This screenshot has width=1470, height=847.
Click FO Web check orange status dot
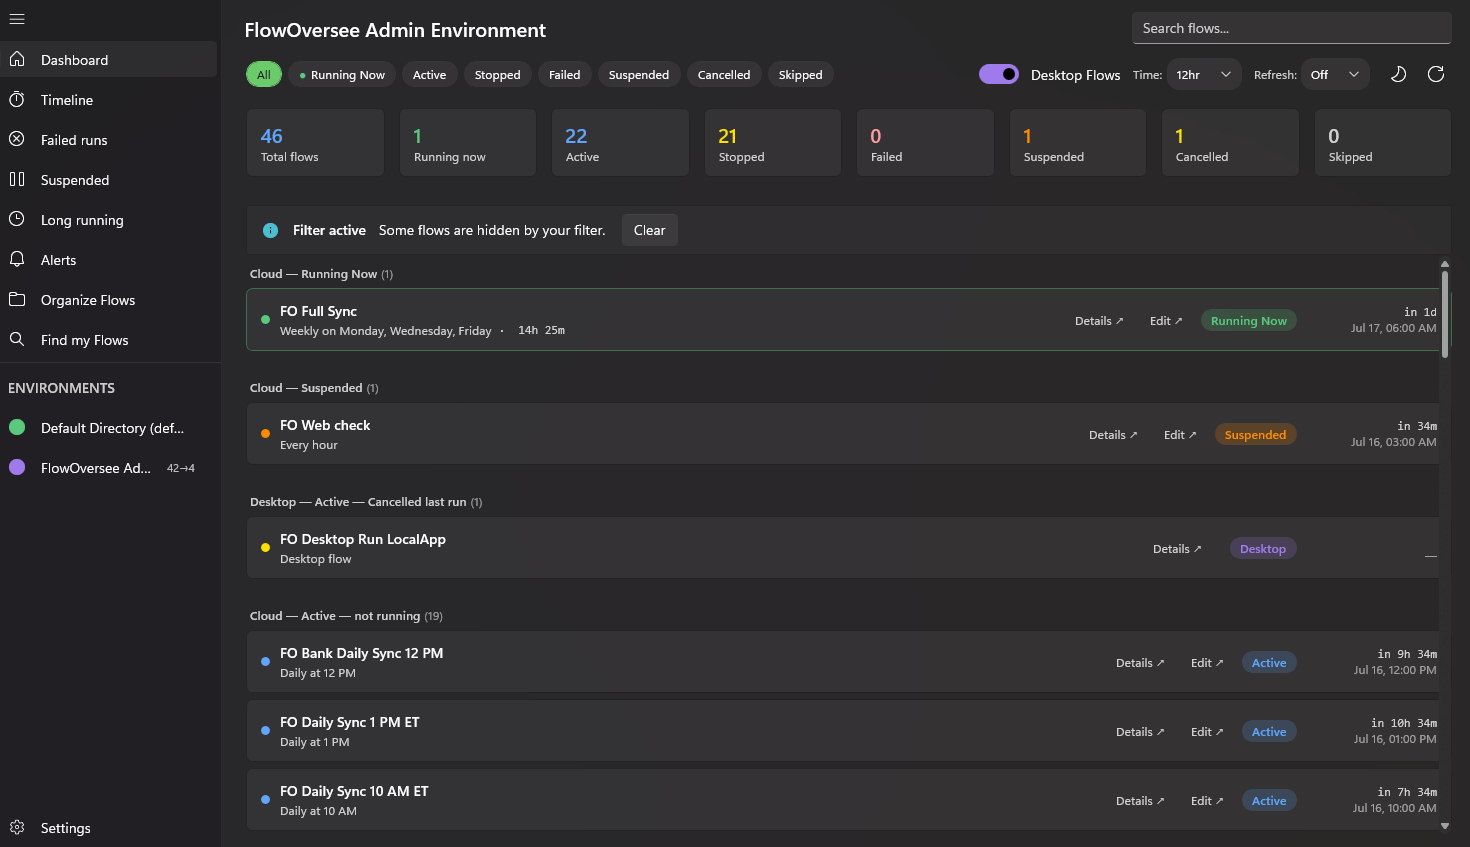265,434
